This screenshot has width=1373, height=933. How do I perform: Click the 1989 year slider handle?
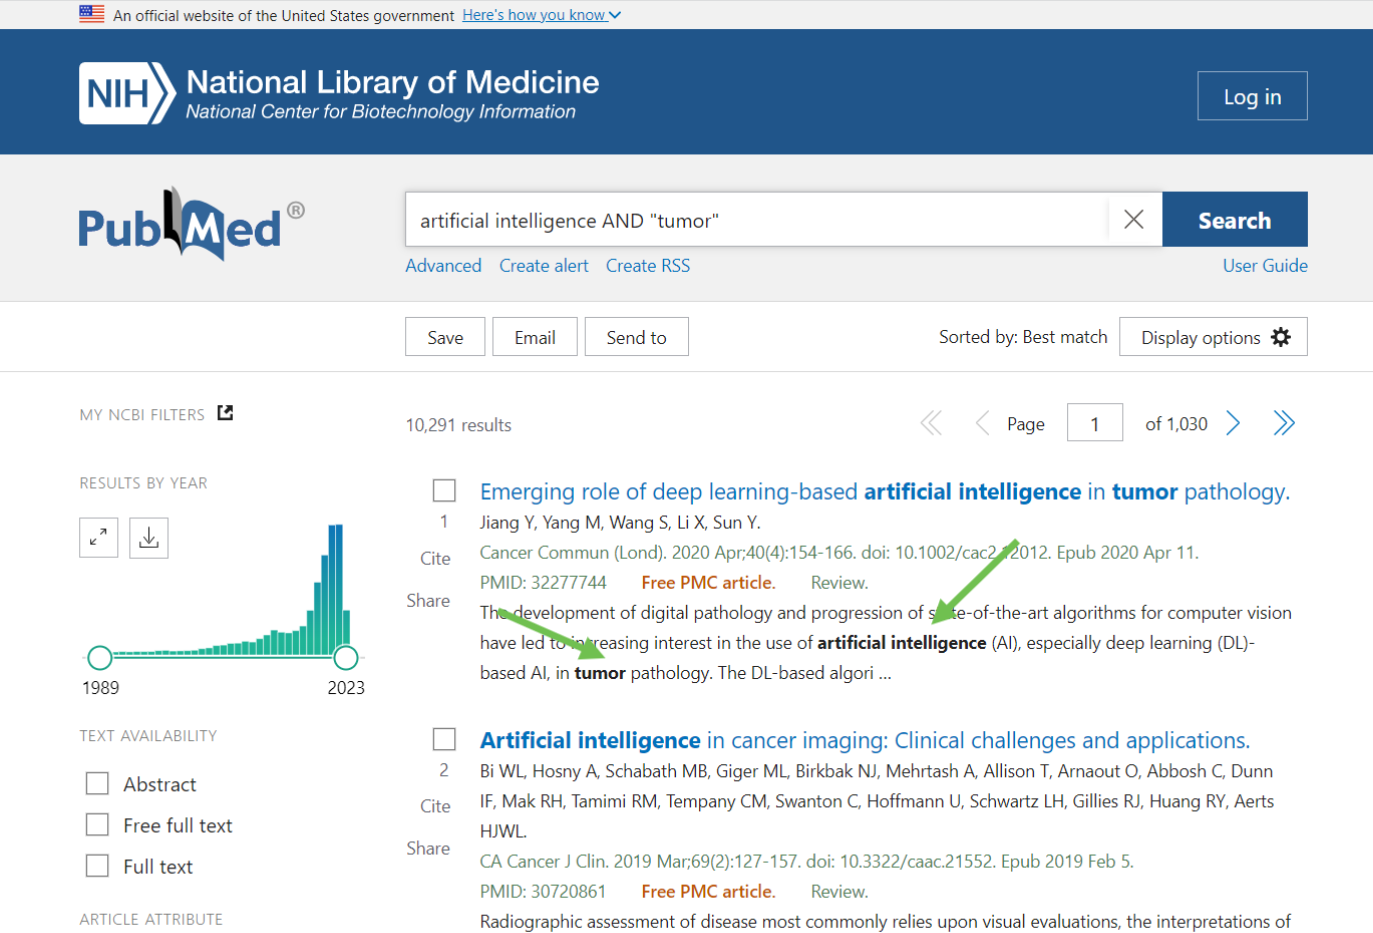click(100, 657)
